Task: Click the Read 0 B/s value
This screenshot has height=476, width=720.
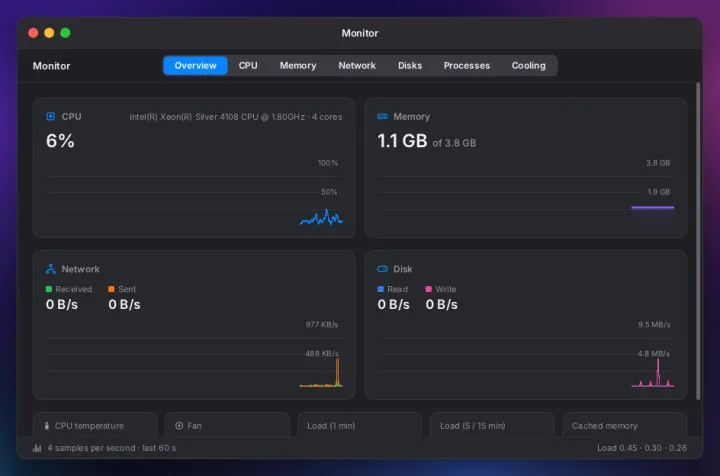Action: (x=394, y=304)
